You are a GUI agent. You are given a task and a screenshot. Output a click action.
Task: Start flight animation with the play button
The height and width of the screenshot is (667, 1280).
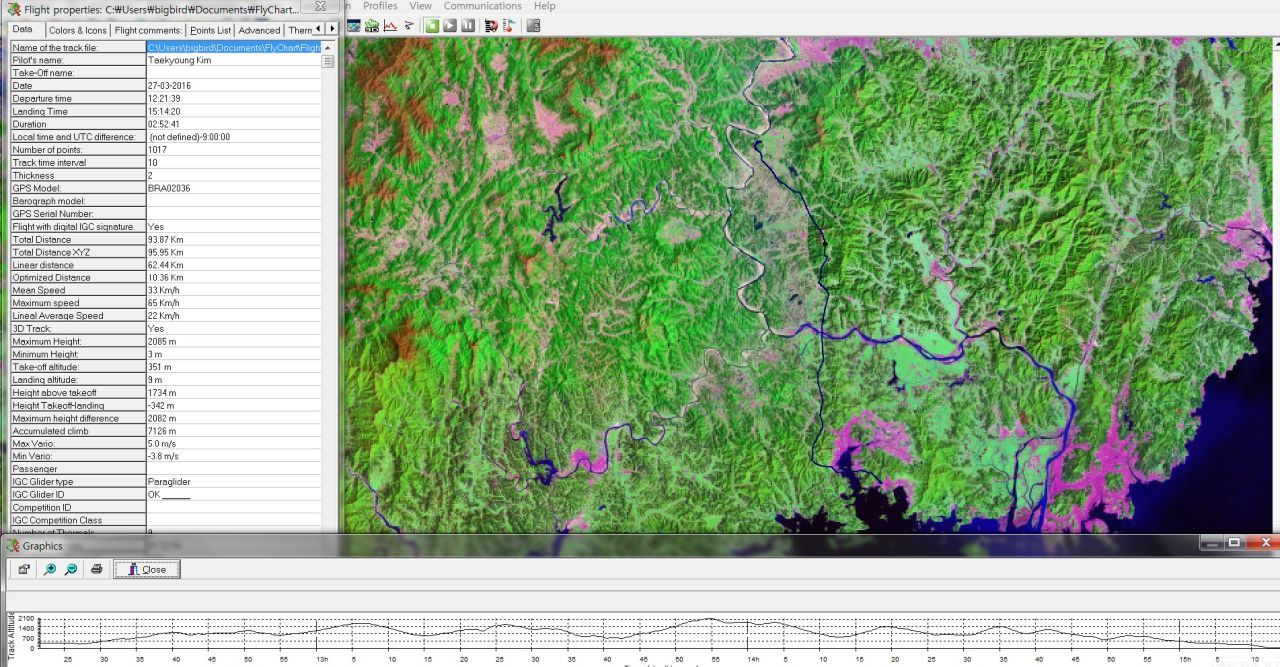click(450, 25)
